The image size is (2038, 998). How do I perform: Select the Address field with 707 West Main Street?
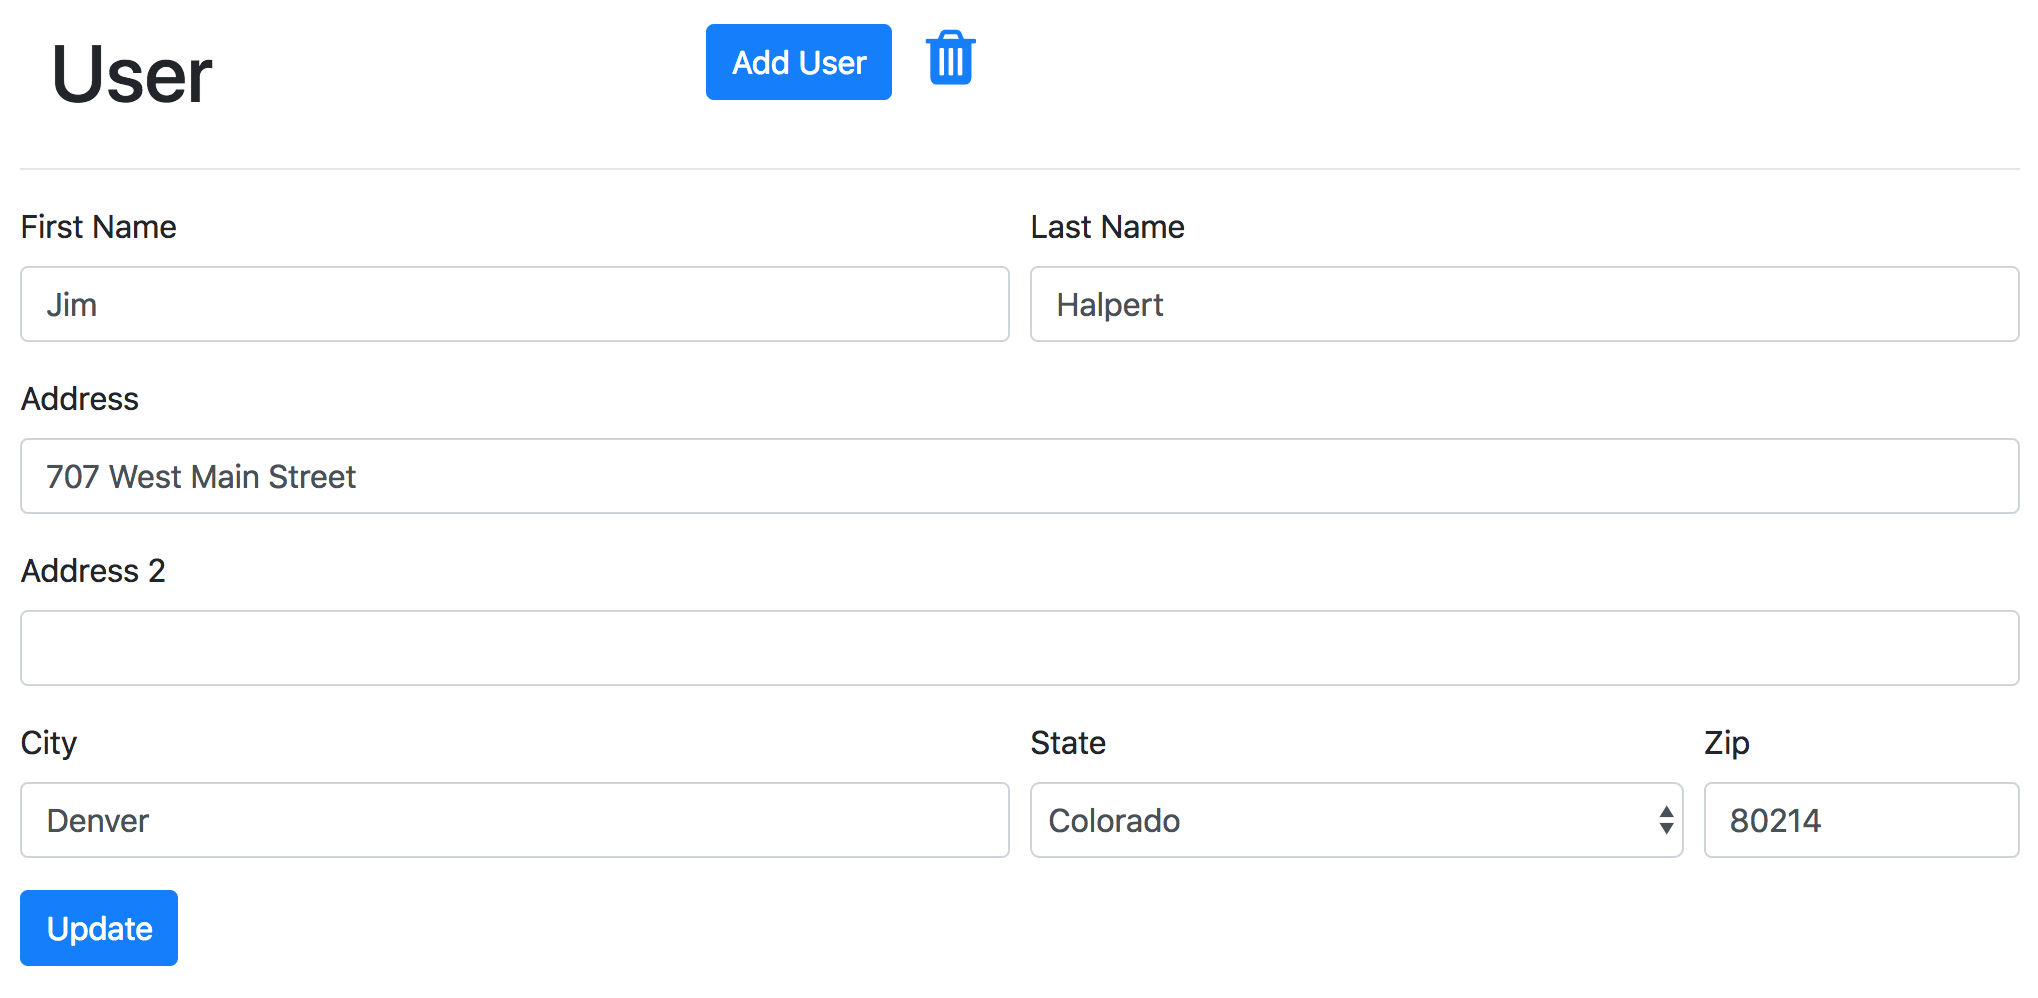[1019, 476]
